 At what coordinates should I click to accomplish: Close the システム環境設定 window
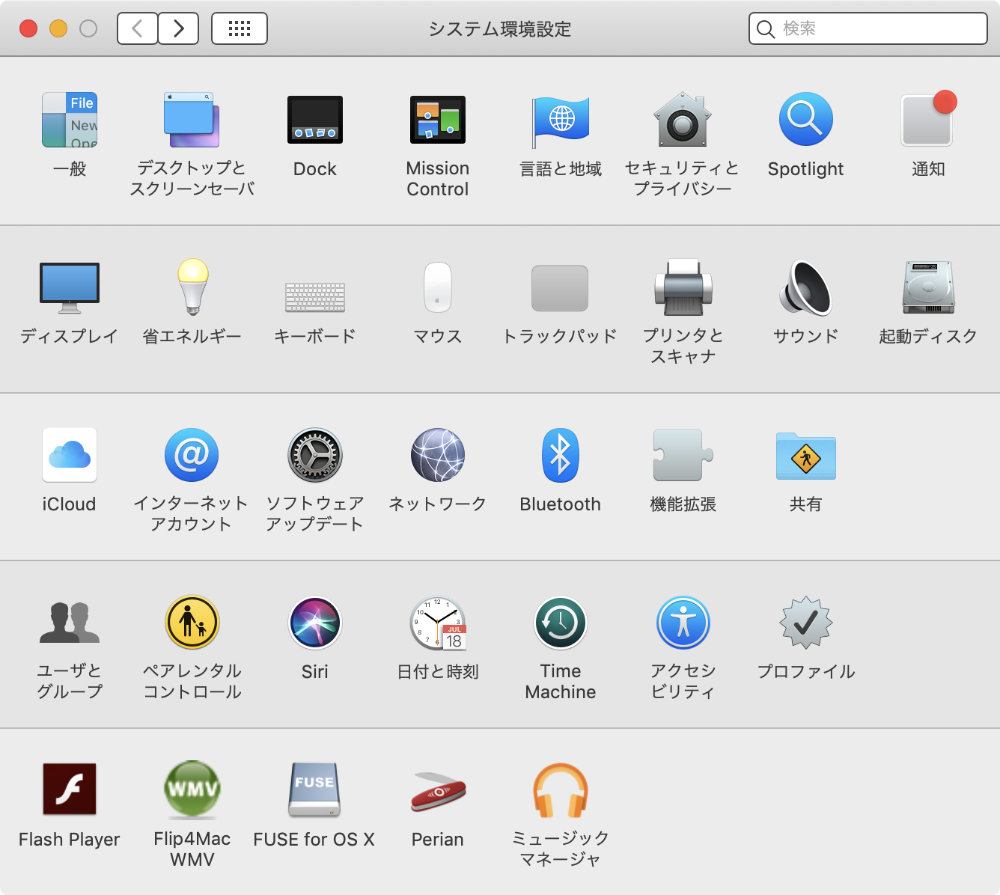[x=29, y=29]
